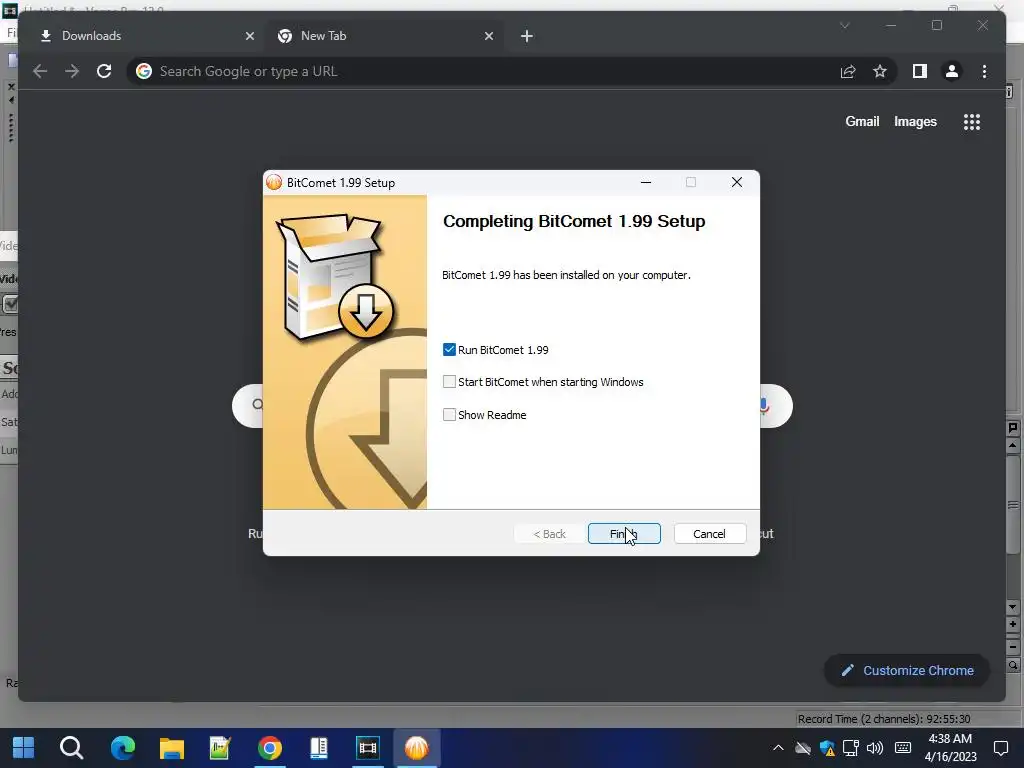Screen dimensions: 1024x768
Task: Open Google Chrome taskbar icon
Action: point(270,748)
